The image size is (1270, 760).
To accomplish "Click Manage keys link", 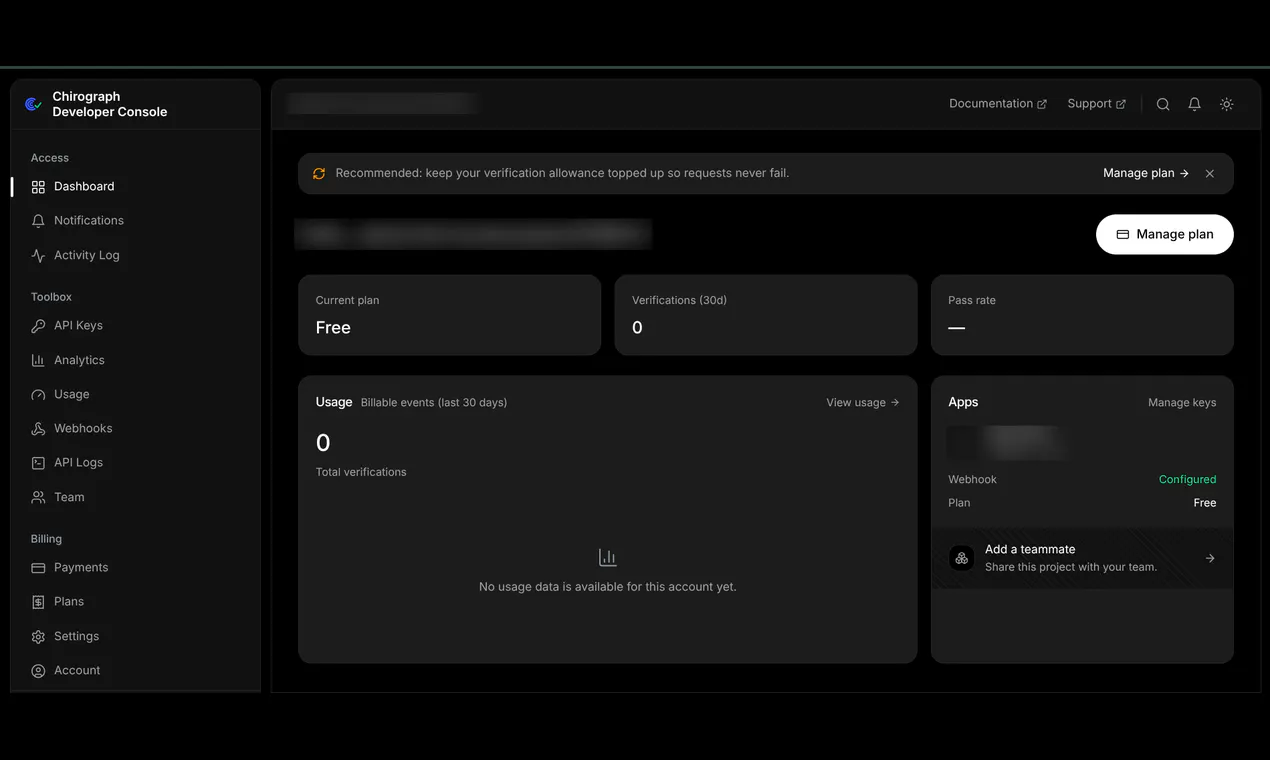I will point(1182,403).
